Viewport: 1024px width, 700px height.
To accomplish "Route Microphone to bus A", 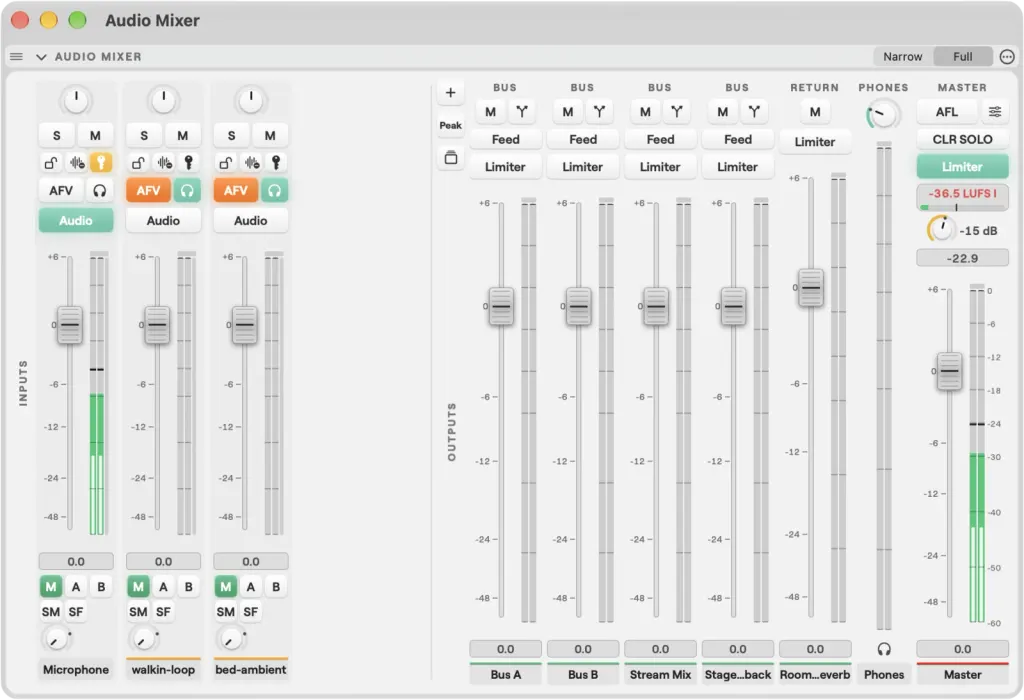I will [x=76, y=586].
